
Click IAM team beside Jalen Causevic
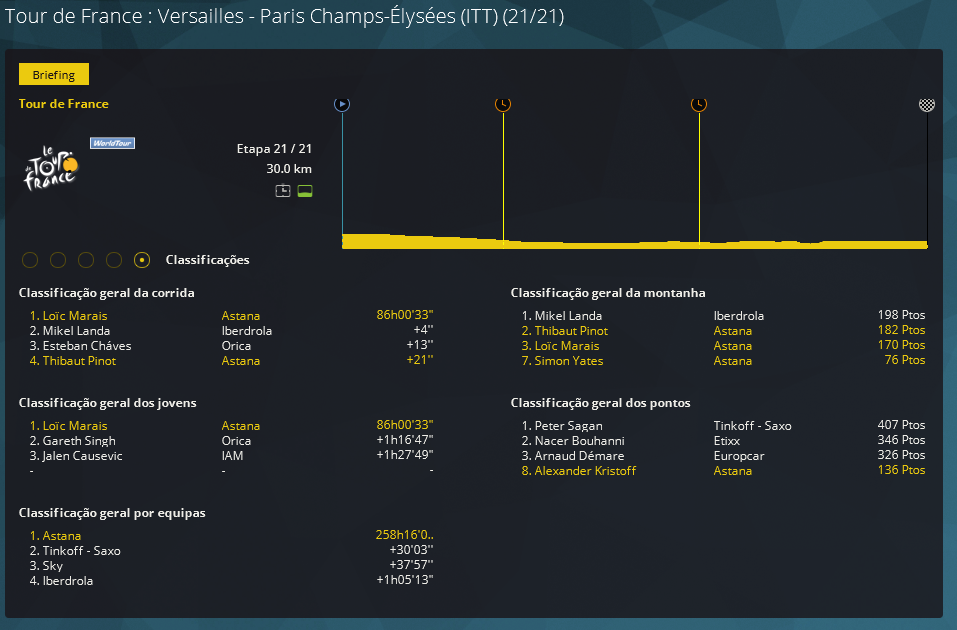232,456
